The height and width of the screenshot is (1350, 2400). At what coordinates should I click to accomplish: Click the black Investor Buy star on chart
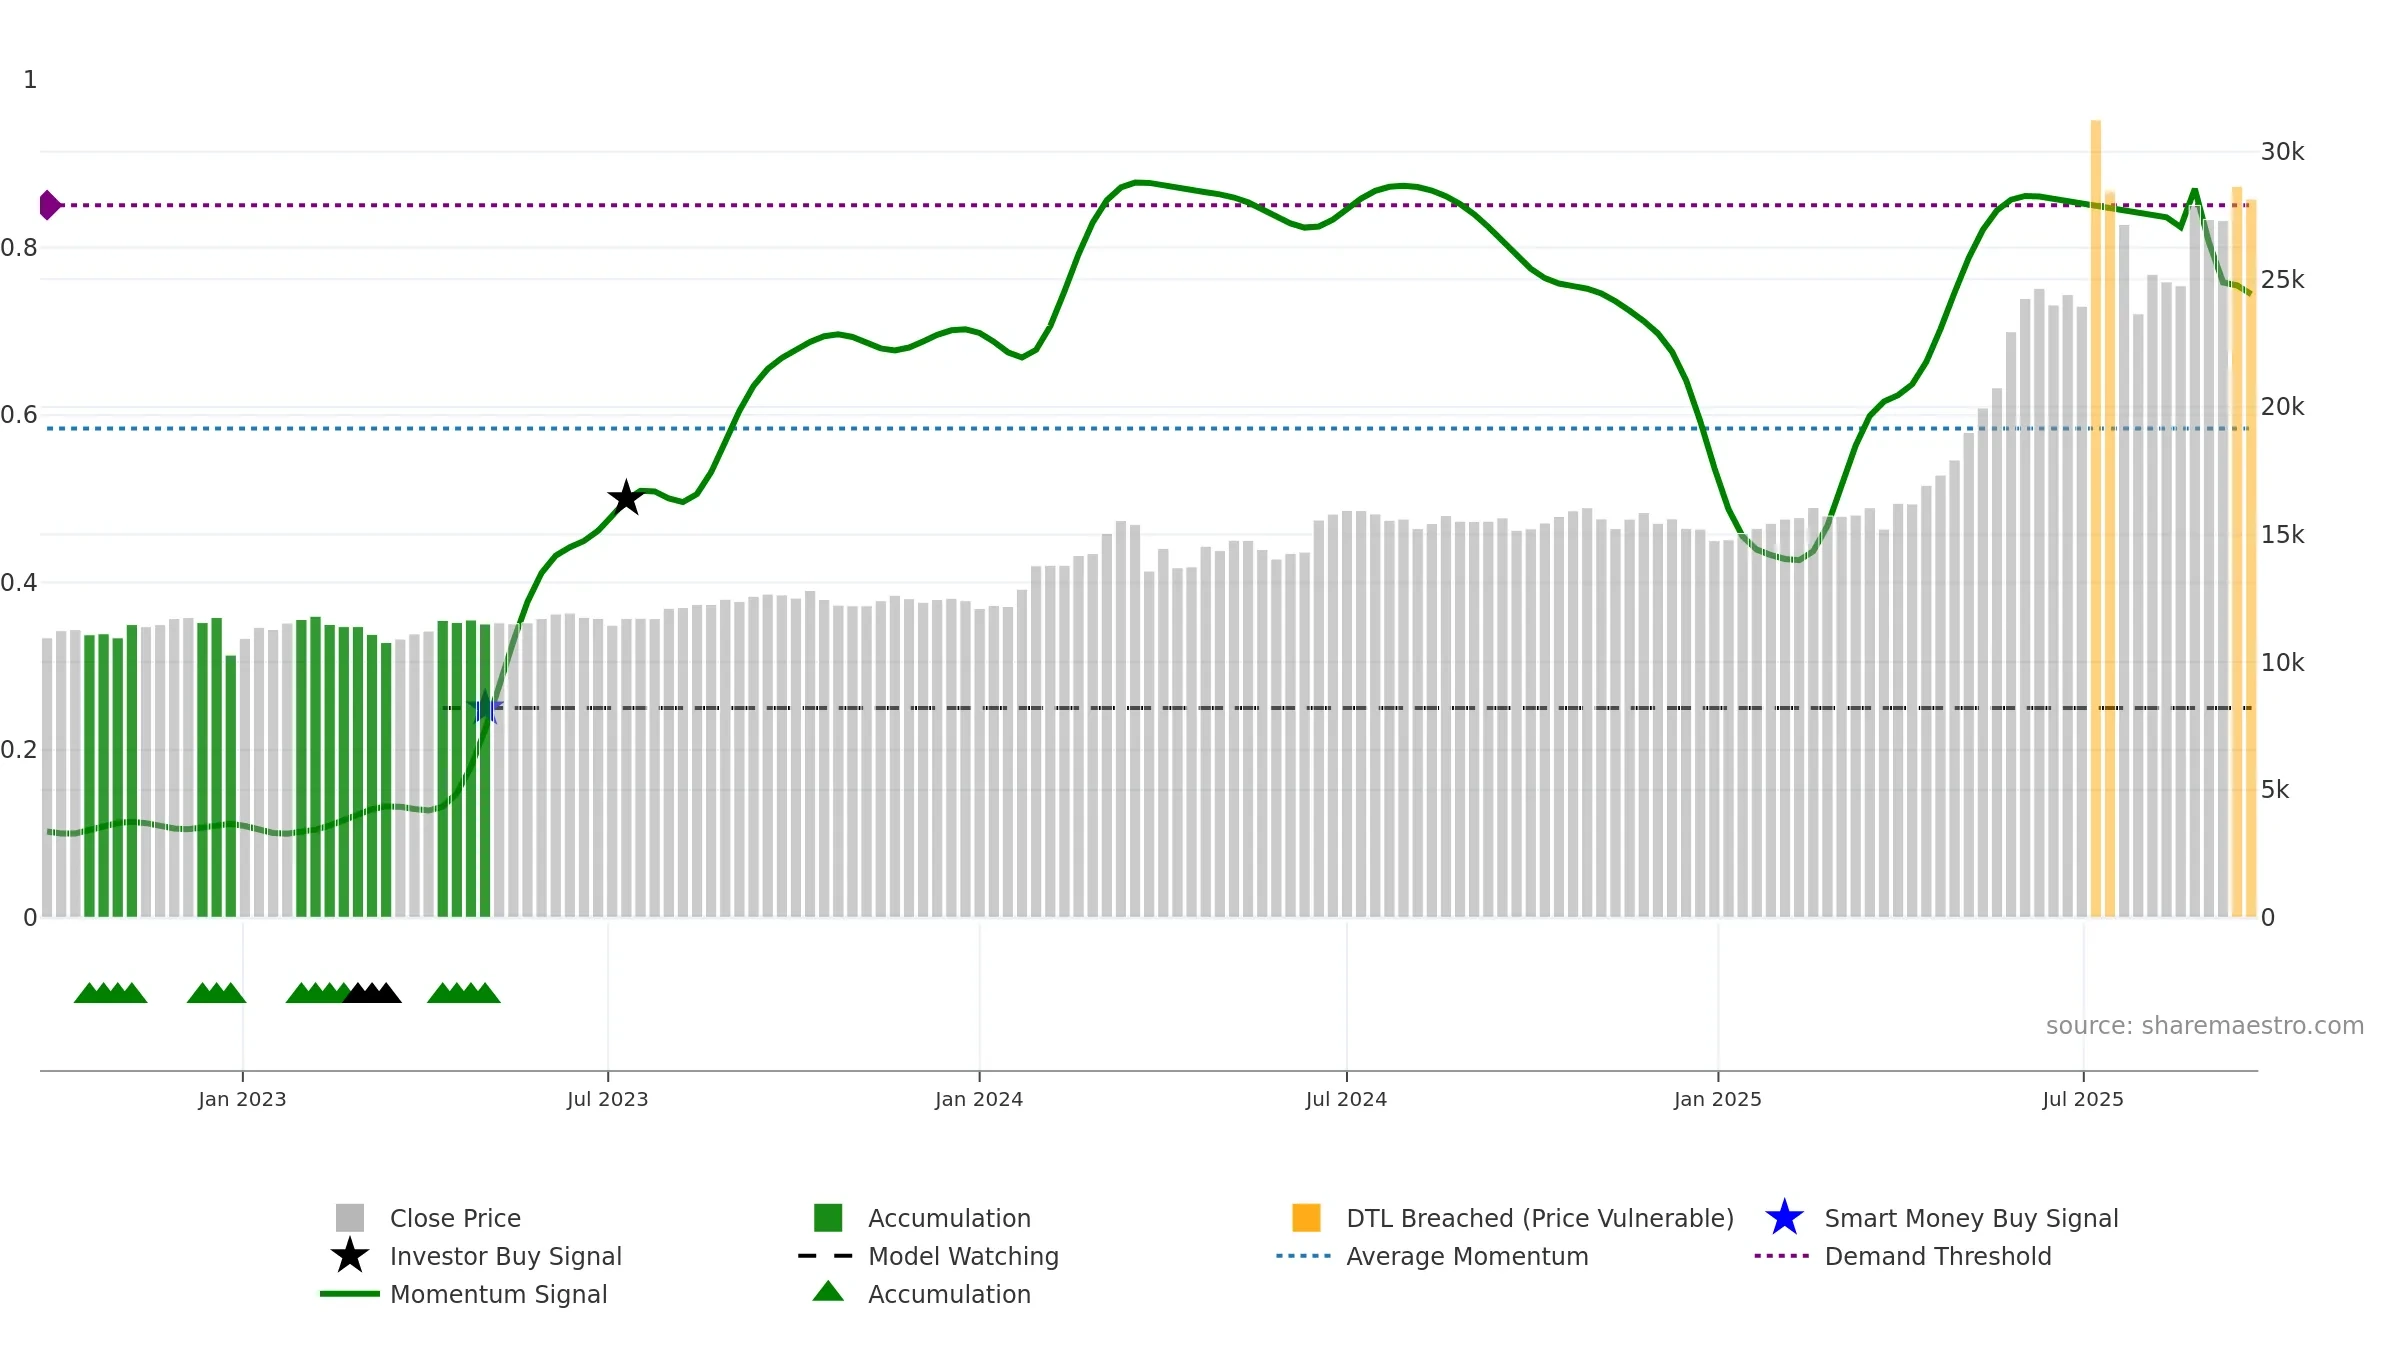click(x=626, y=497)
